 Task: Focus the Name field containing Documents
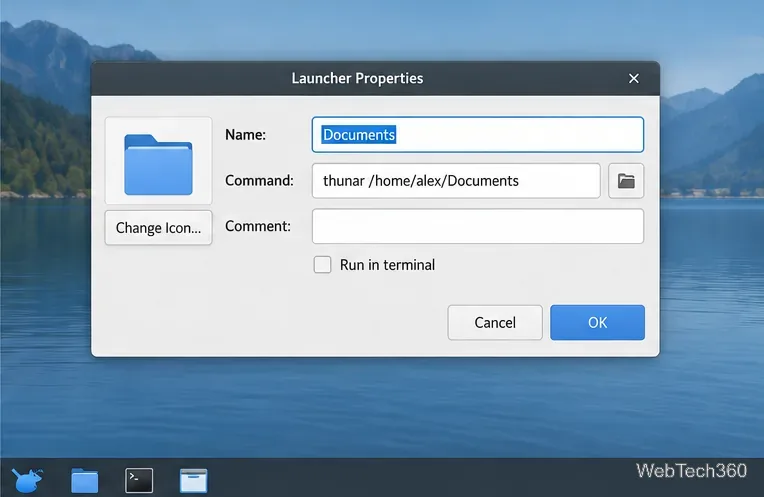point(478,134)
